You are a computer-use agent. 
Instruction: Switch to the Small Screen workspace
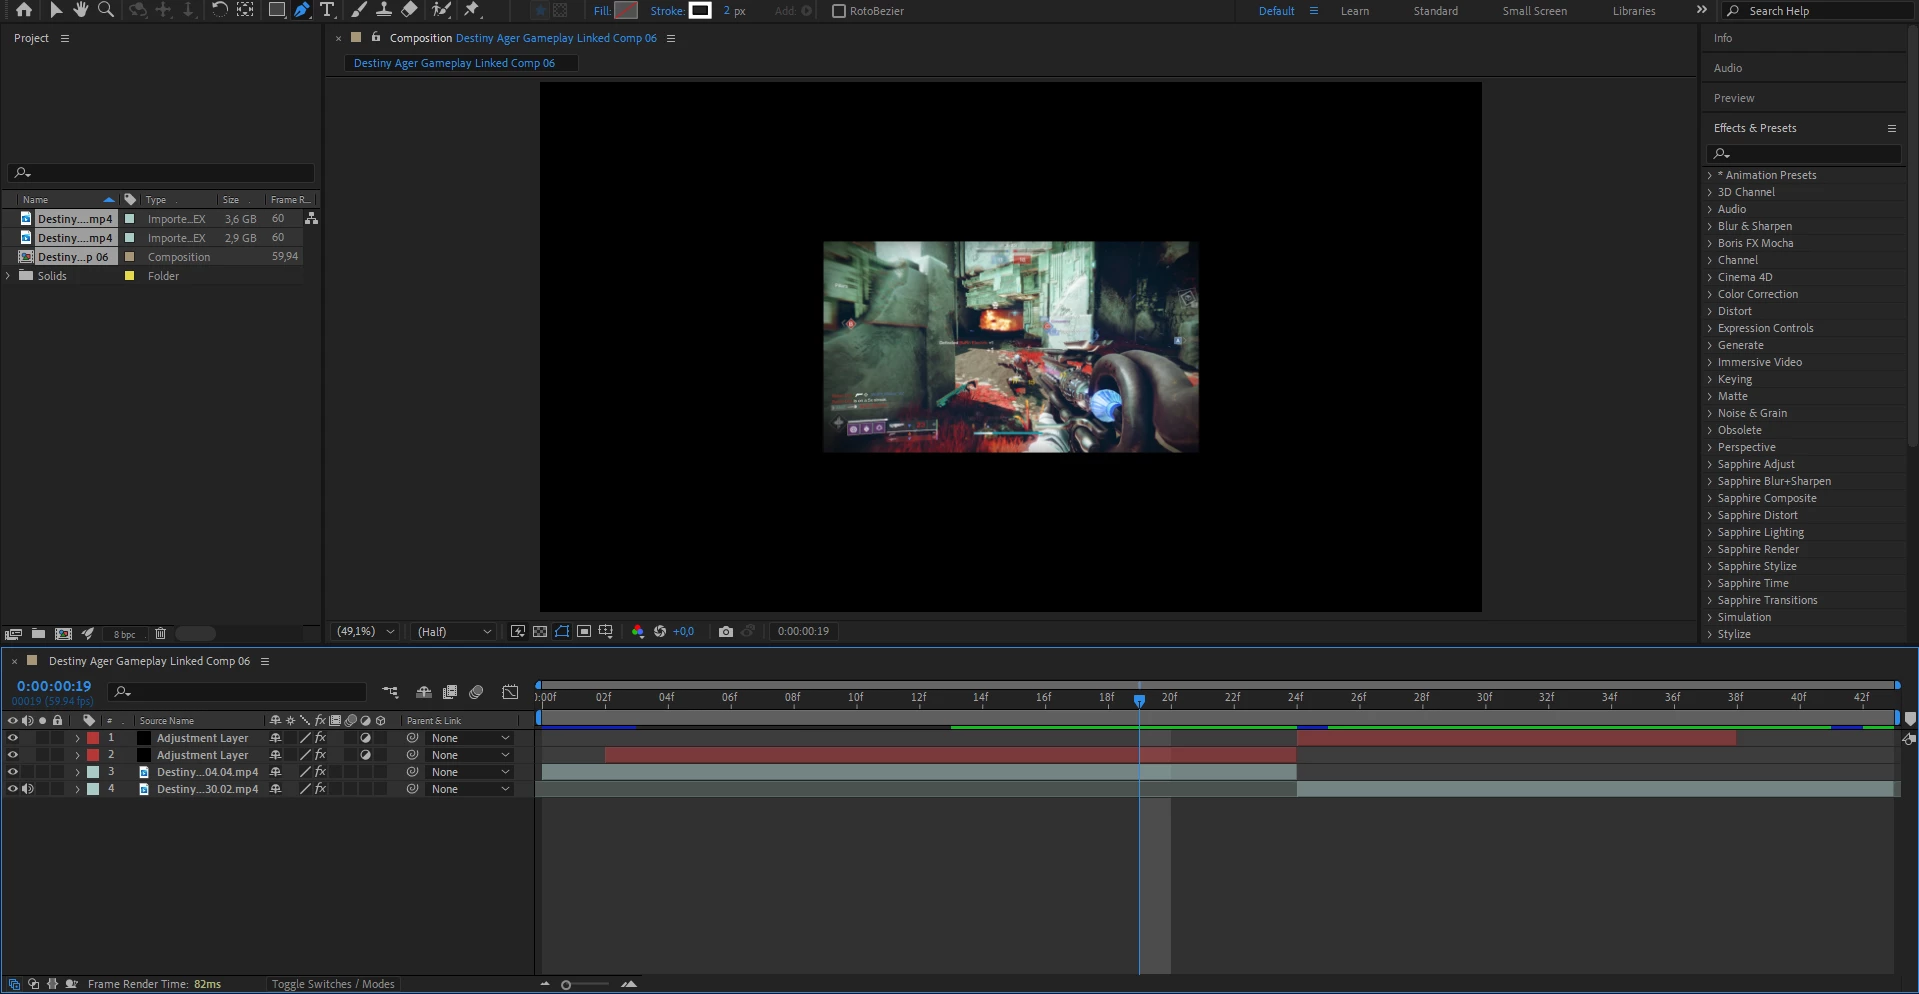click(1534, 11)
